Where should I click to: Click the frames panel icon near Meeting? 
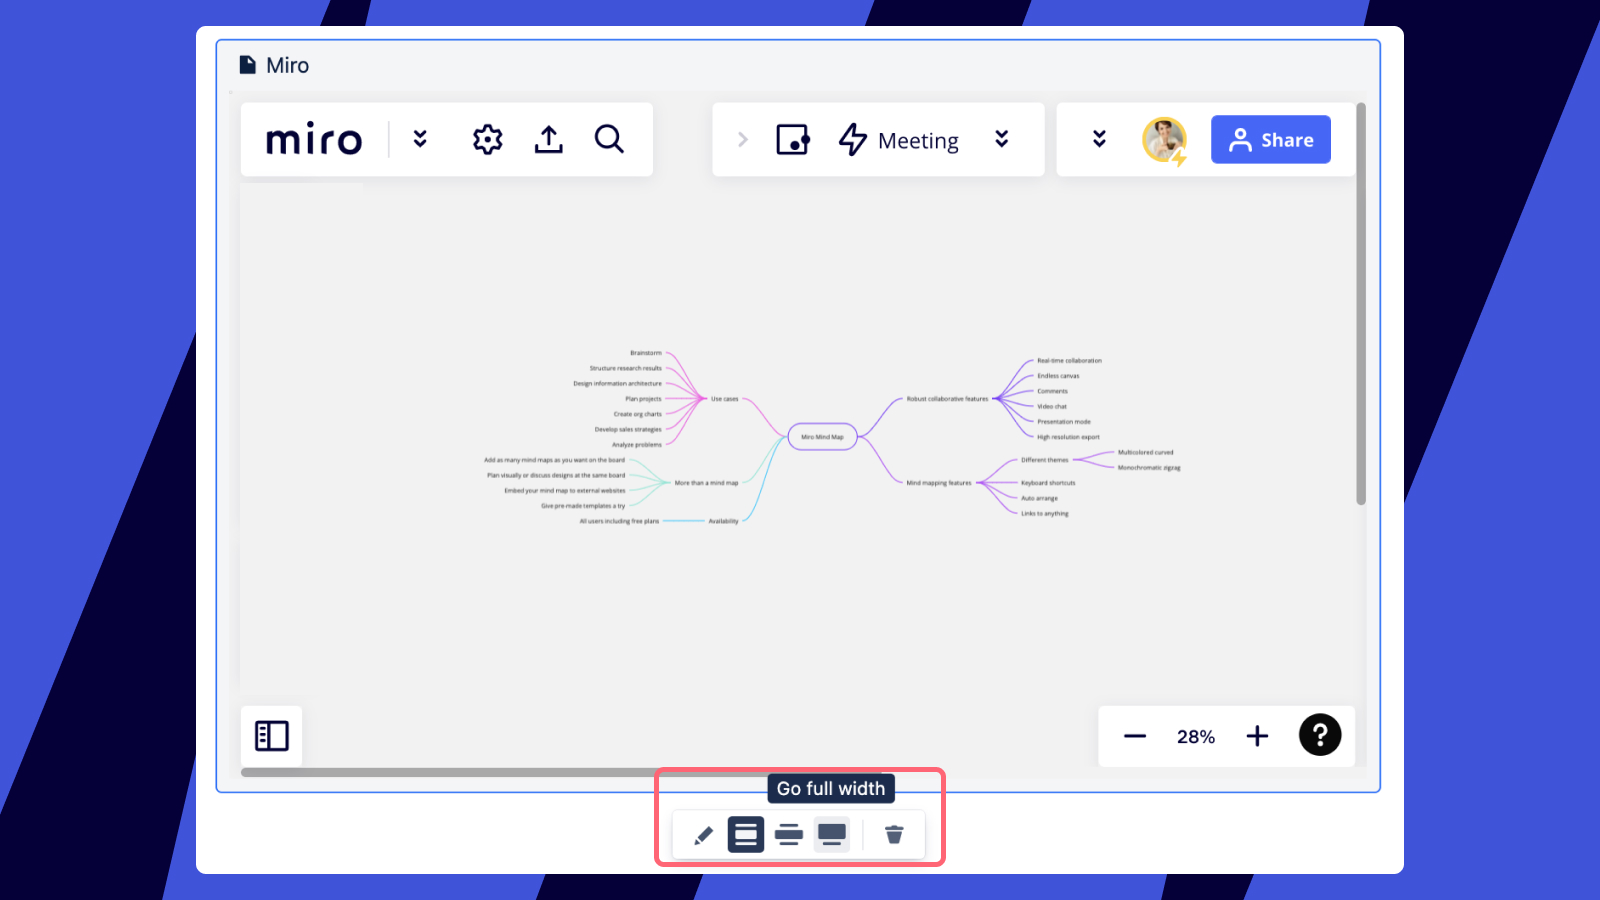pyautogui.click(x=793, y=139)
